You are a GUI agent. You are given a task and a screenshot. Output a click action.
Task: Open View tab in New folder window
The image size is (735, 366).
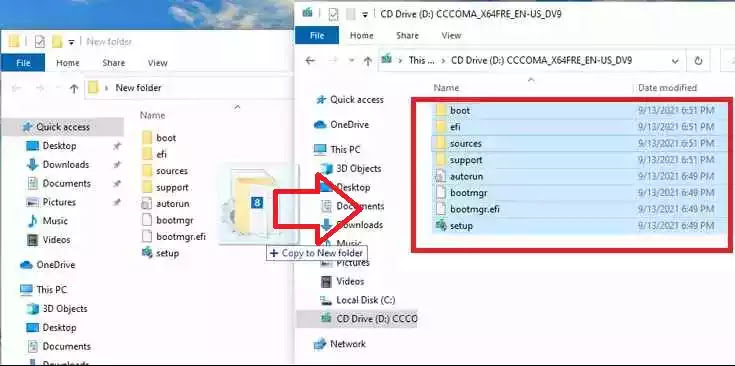158,62
